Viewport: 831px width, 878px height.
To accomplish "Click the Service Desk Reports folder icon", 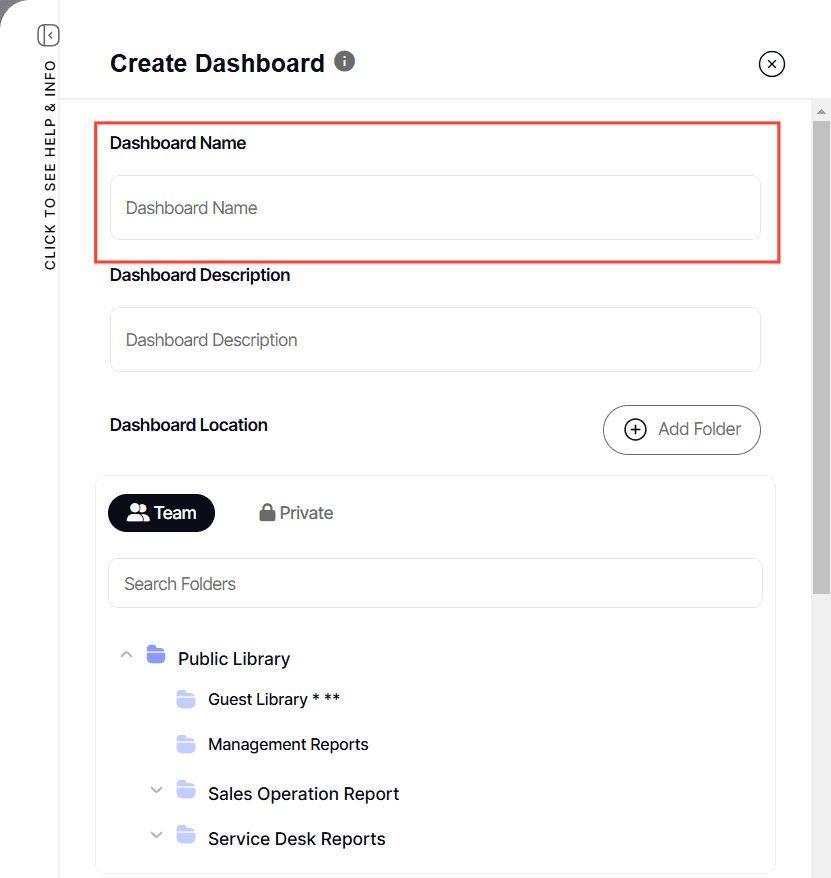I will (186, 835).
